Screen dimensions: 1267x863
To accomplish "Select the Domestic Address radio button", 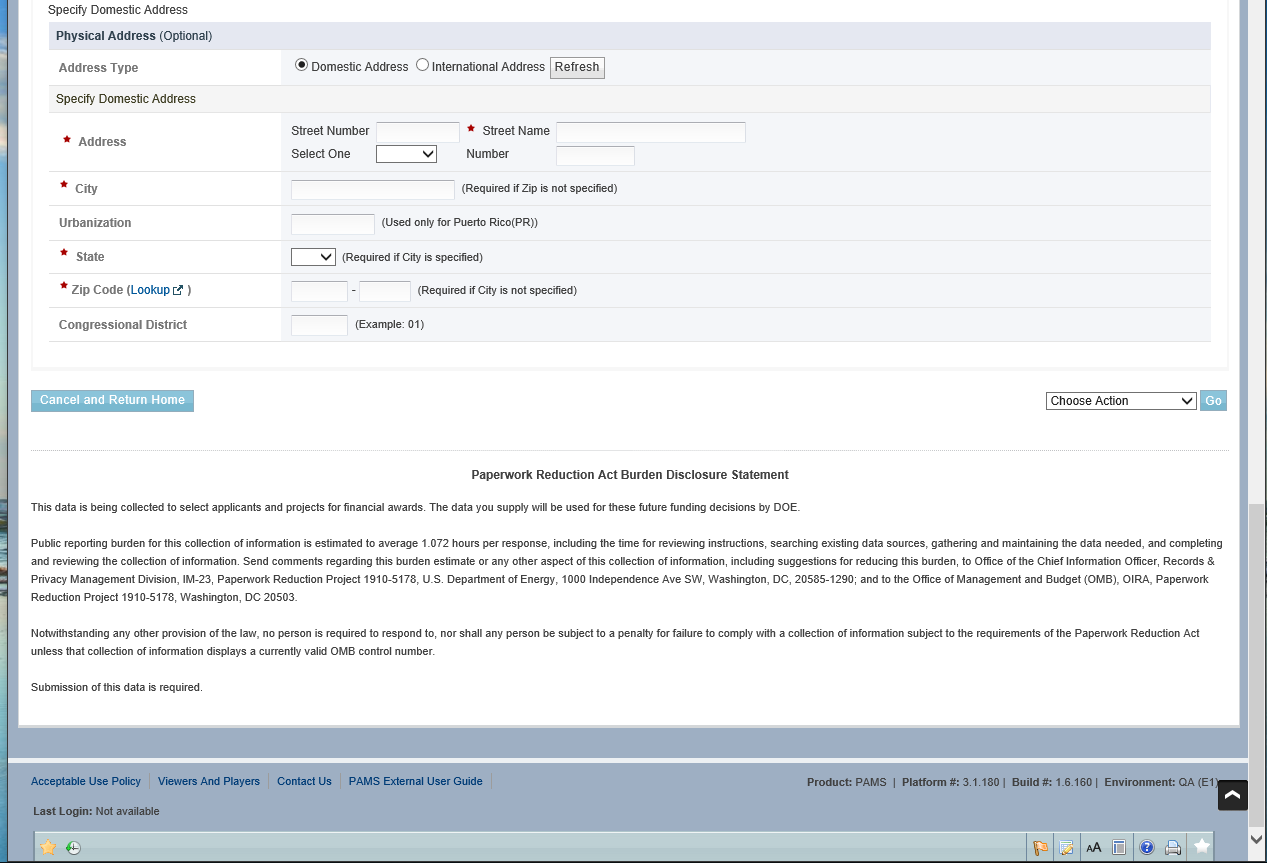I will click(301, 65).
